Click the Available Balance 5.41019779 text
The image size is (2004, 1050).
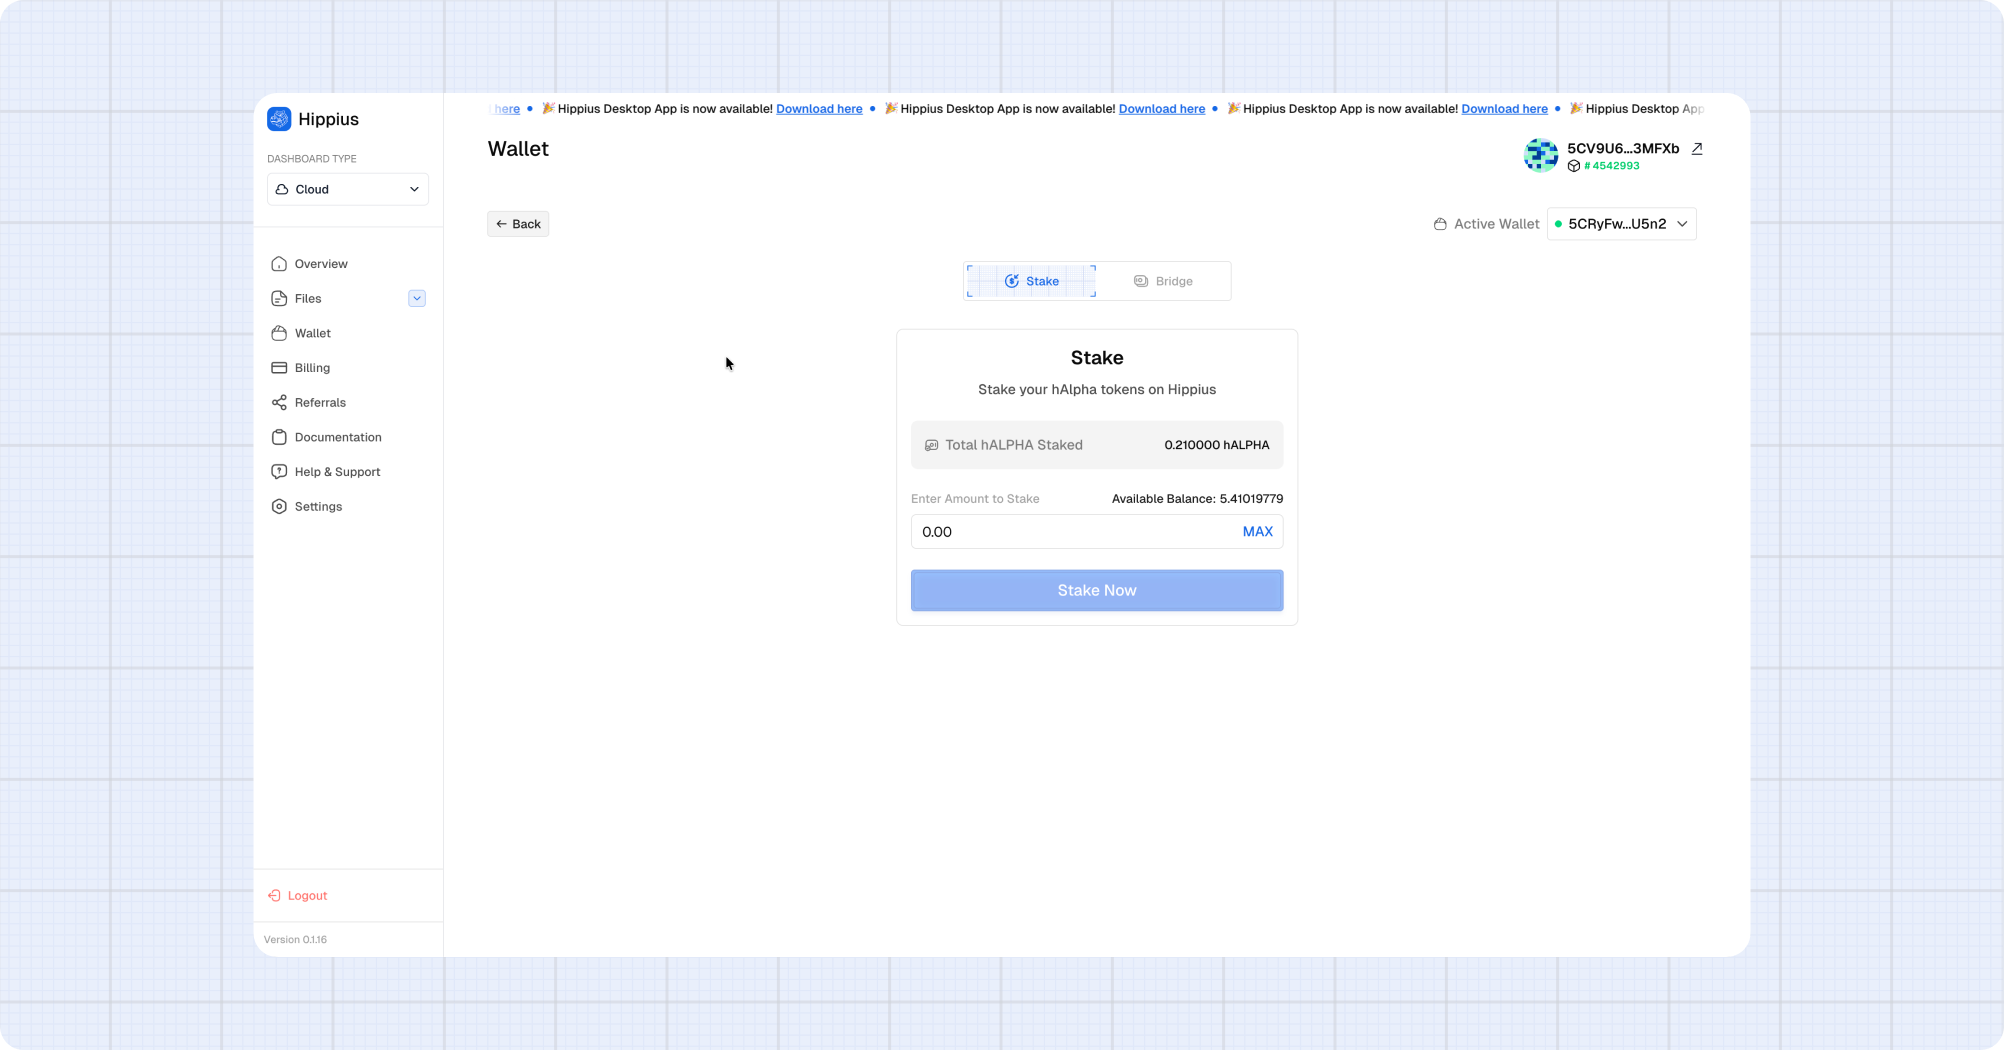(x=1197, y=499)
